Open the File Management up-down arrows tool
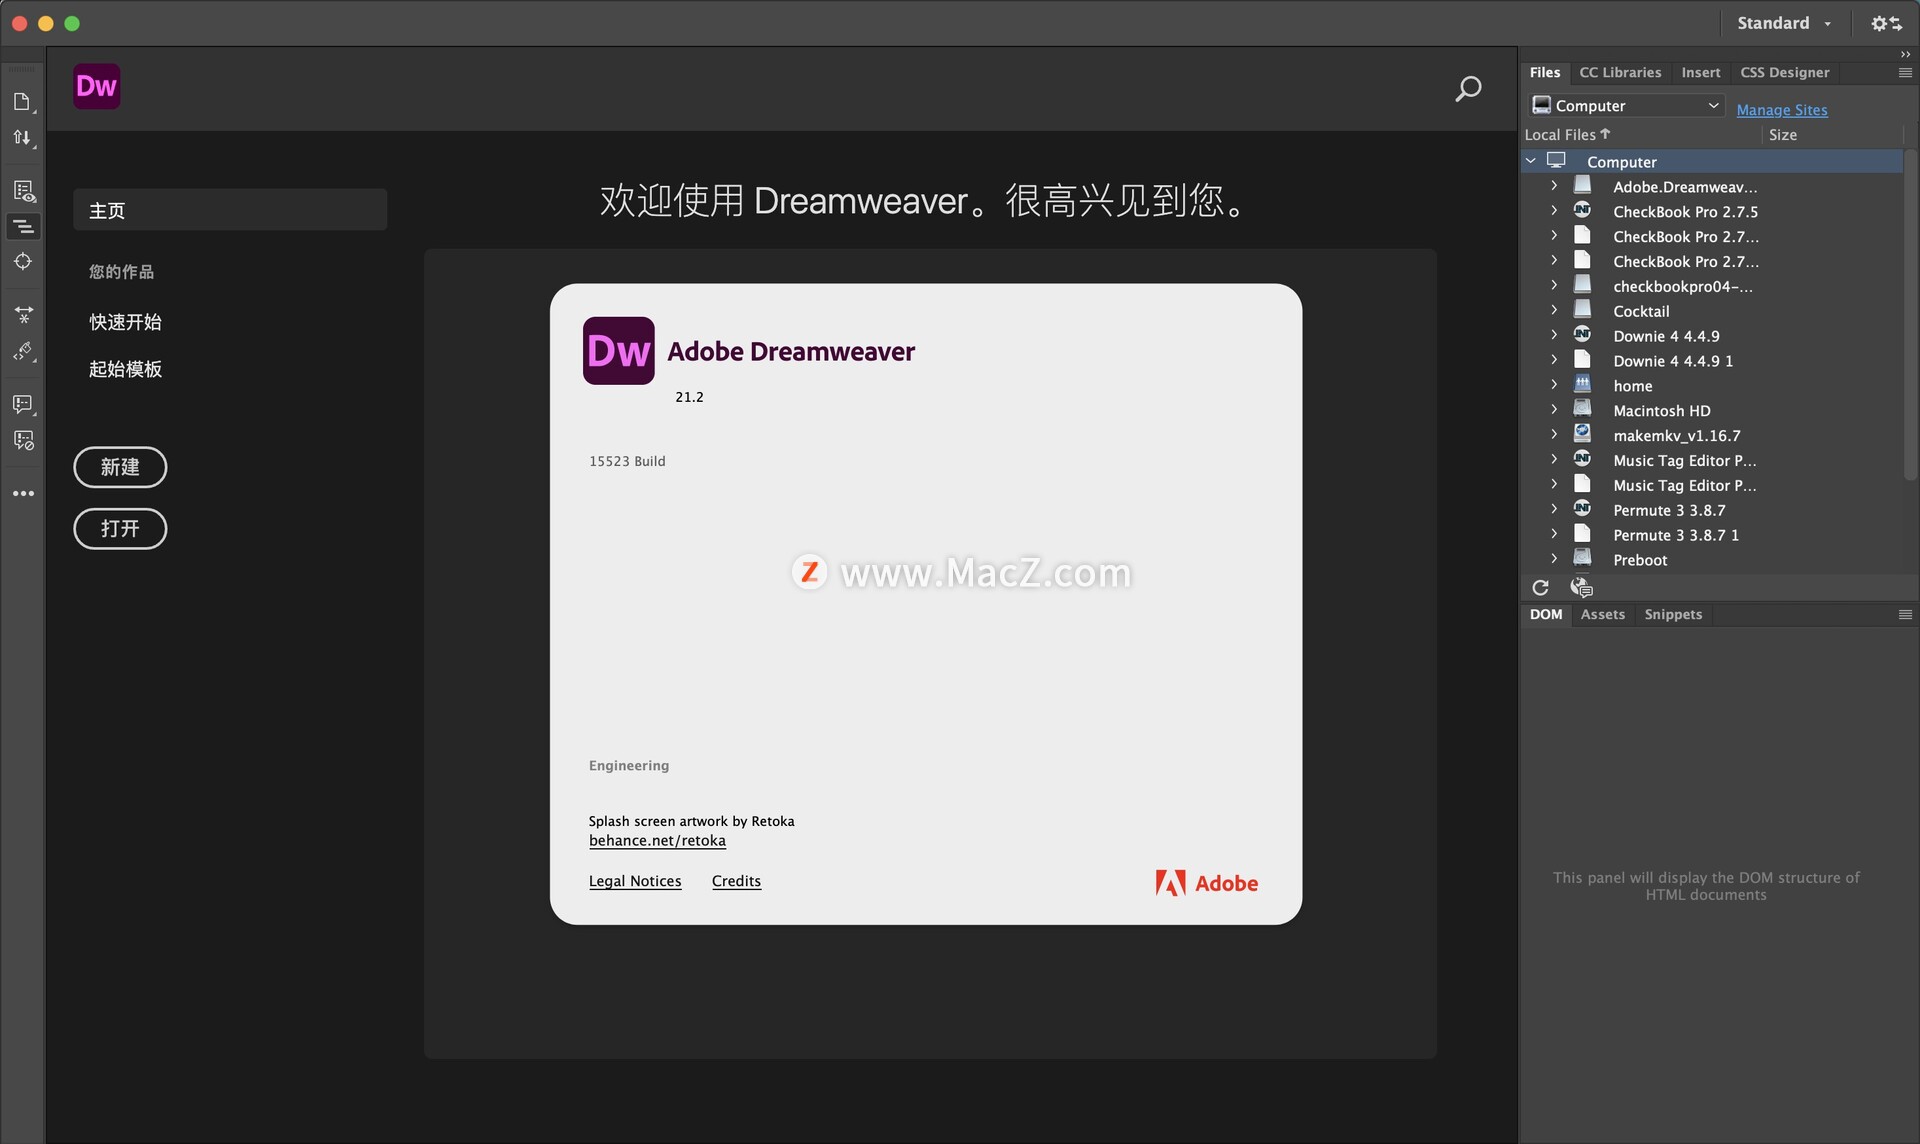 pos(22,138)
